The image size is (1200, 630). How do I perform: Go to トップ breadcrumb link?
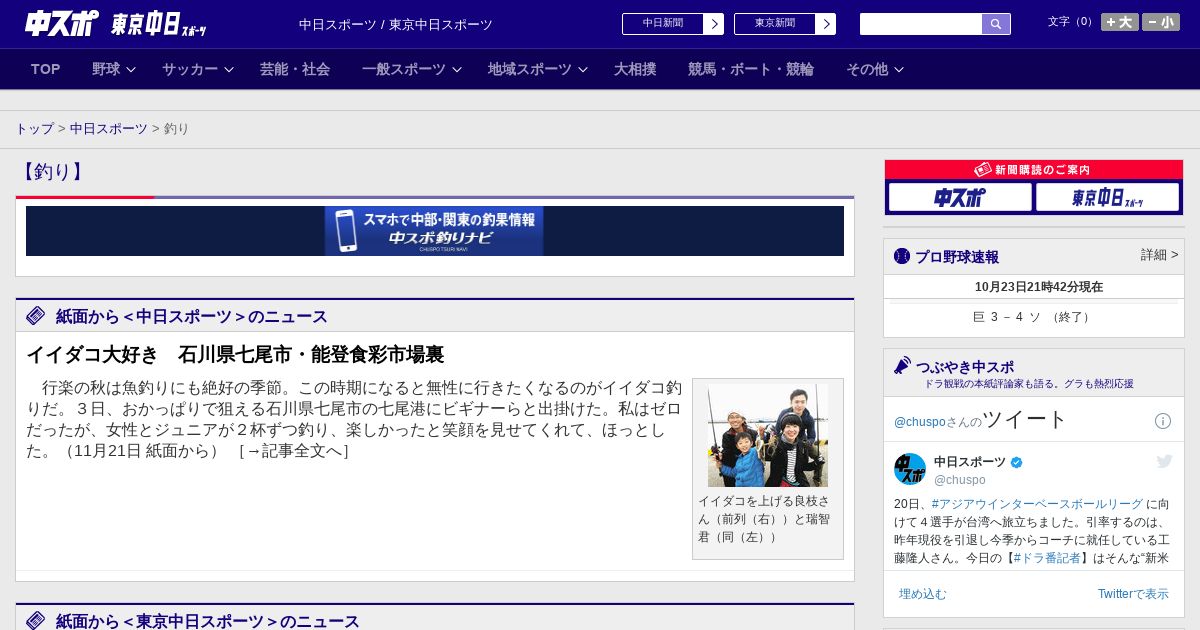(35, 129)
